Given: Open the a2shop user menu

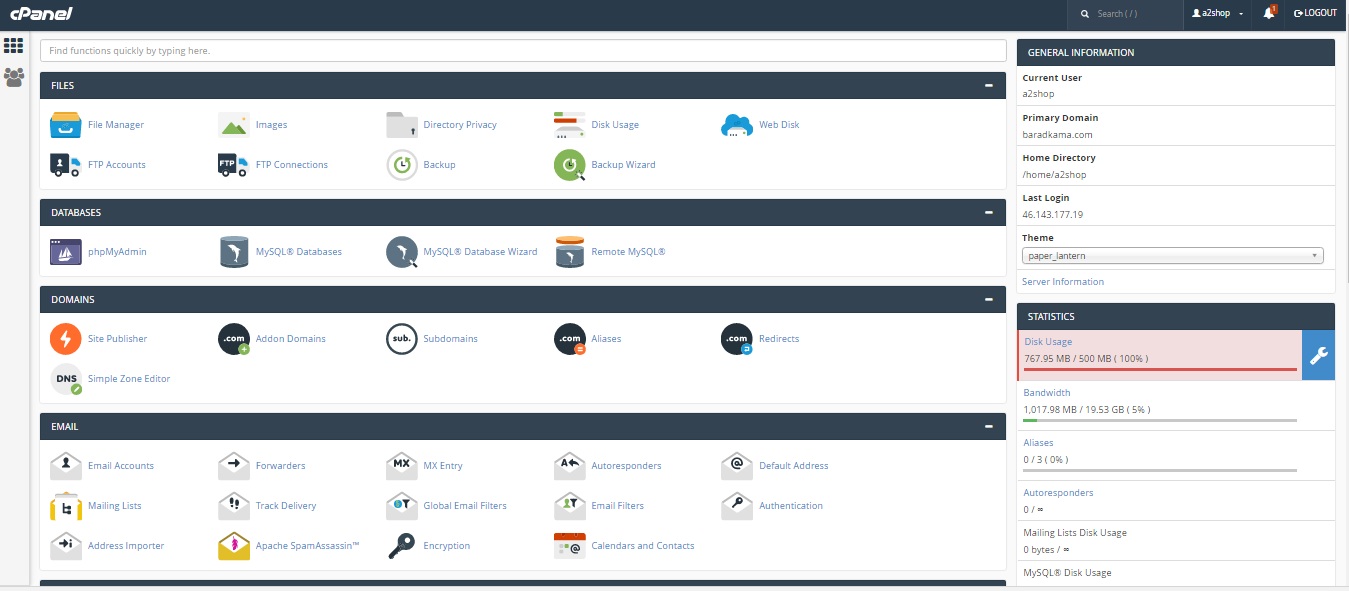Looking at the screenshot, I should [x=1217, y=13].
